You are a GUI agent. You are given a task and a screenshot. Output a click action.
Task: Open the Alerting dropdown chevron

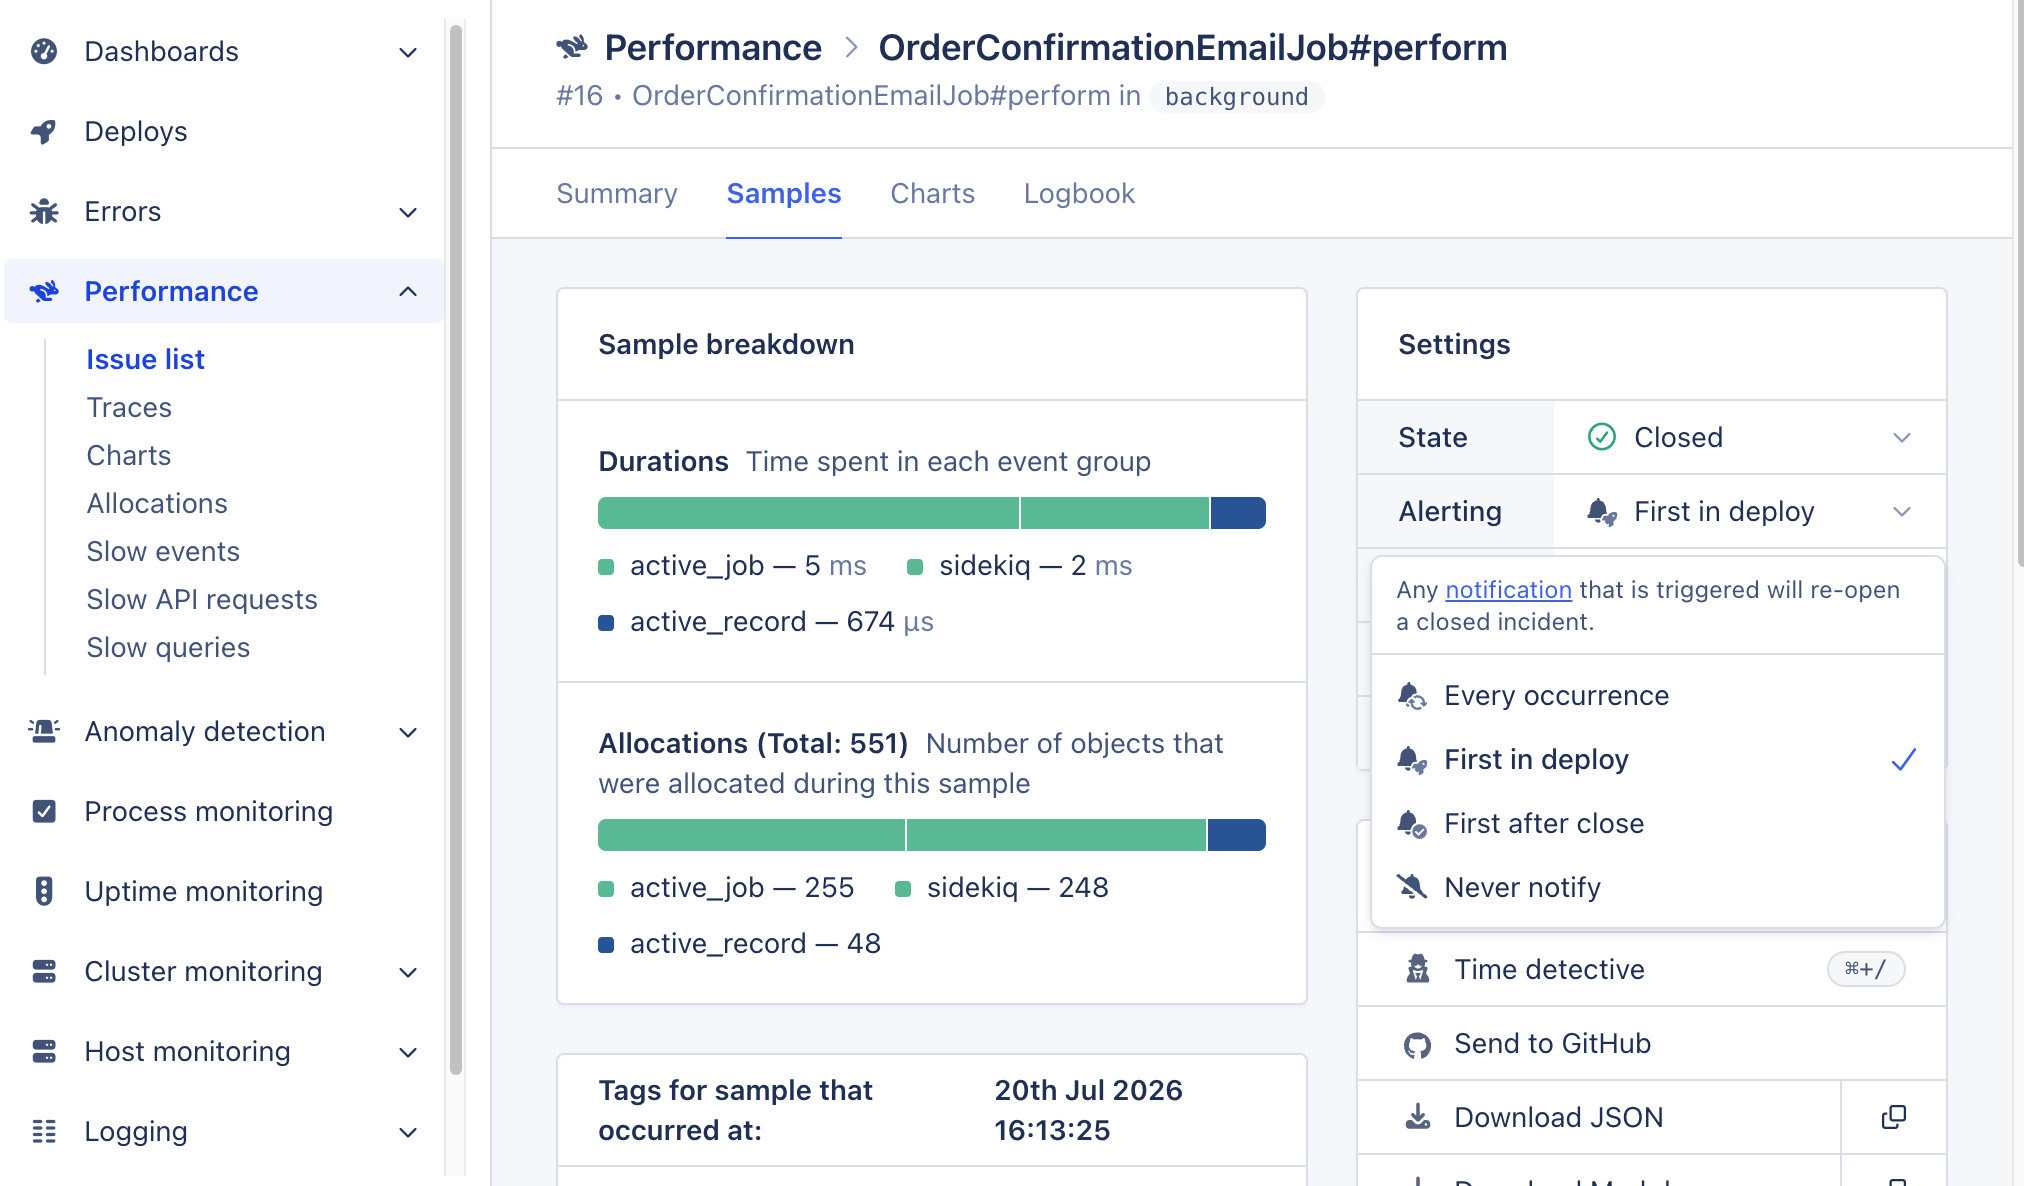(x=1902, y=511)
